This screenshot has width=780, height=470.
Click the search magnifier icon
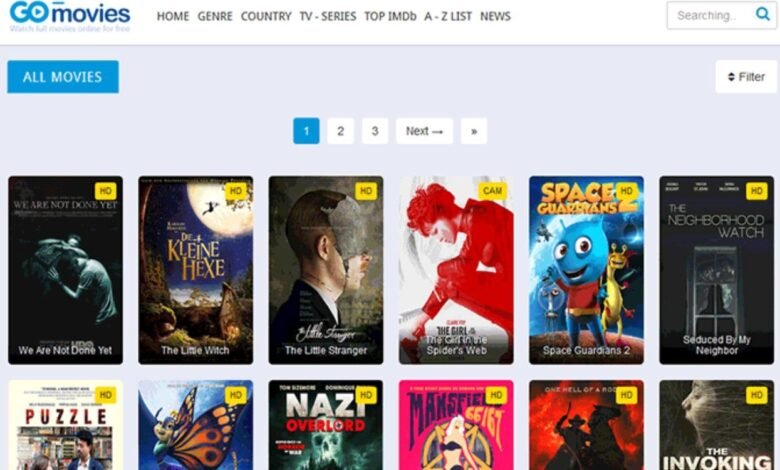[x=762, y=14]
